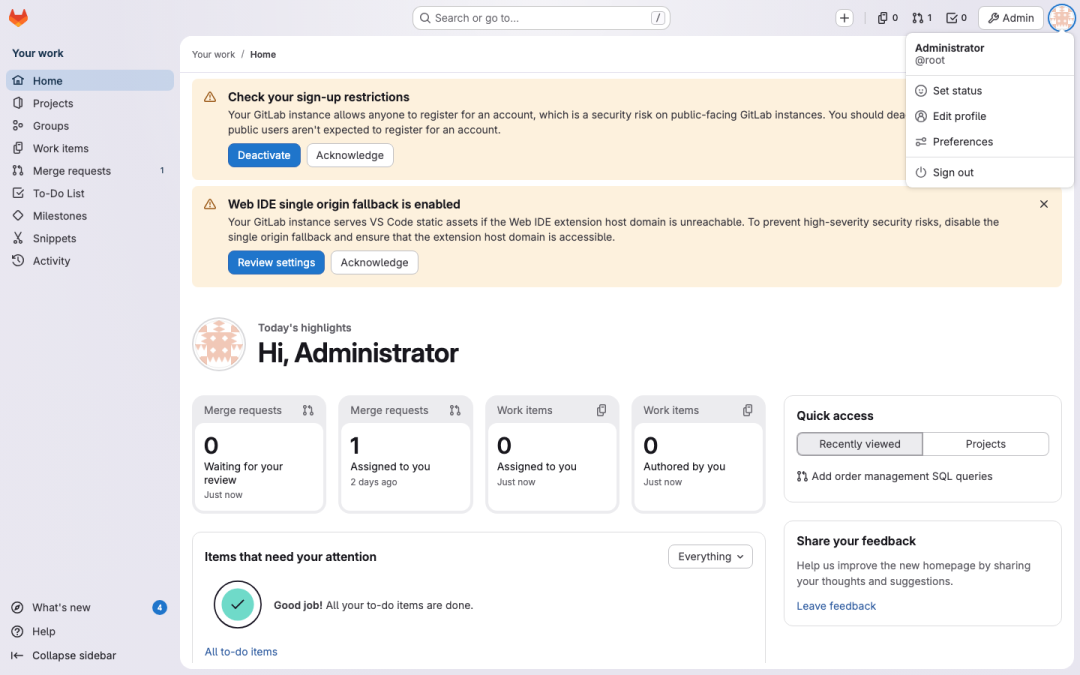Open to-do counter in top bar
Viewport: 1080px width, 675px height.
tap(956, 18)
